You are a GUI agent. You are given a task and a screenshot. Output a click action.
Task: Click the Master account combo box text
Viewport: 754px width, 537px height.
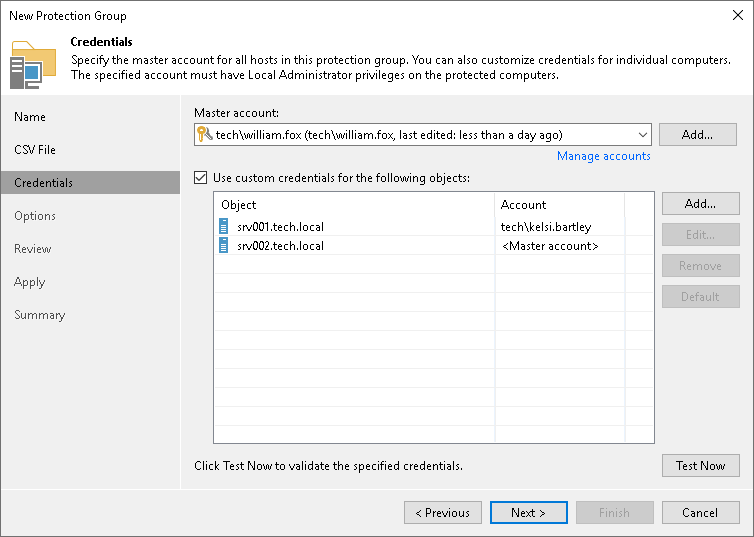click(x=389, y=135)
